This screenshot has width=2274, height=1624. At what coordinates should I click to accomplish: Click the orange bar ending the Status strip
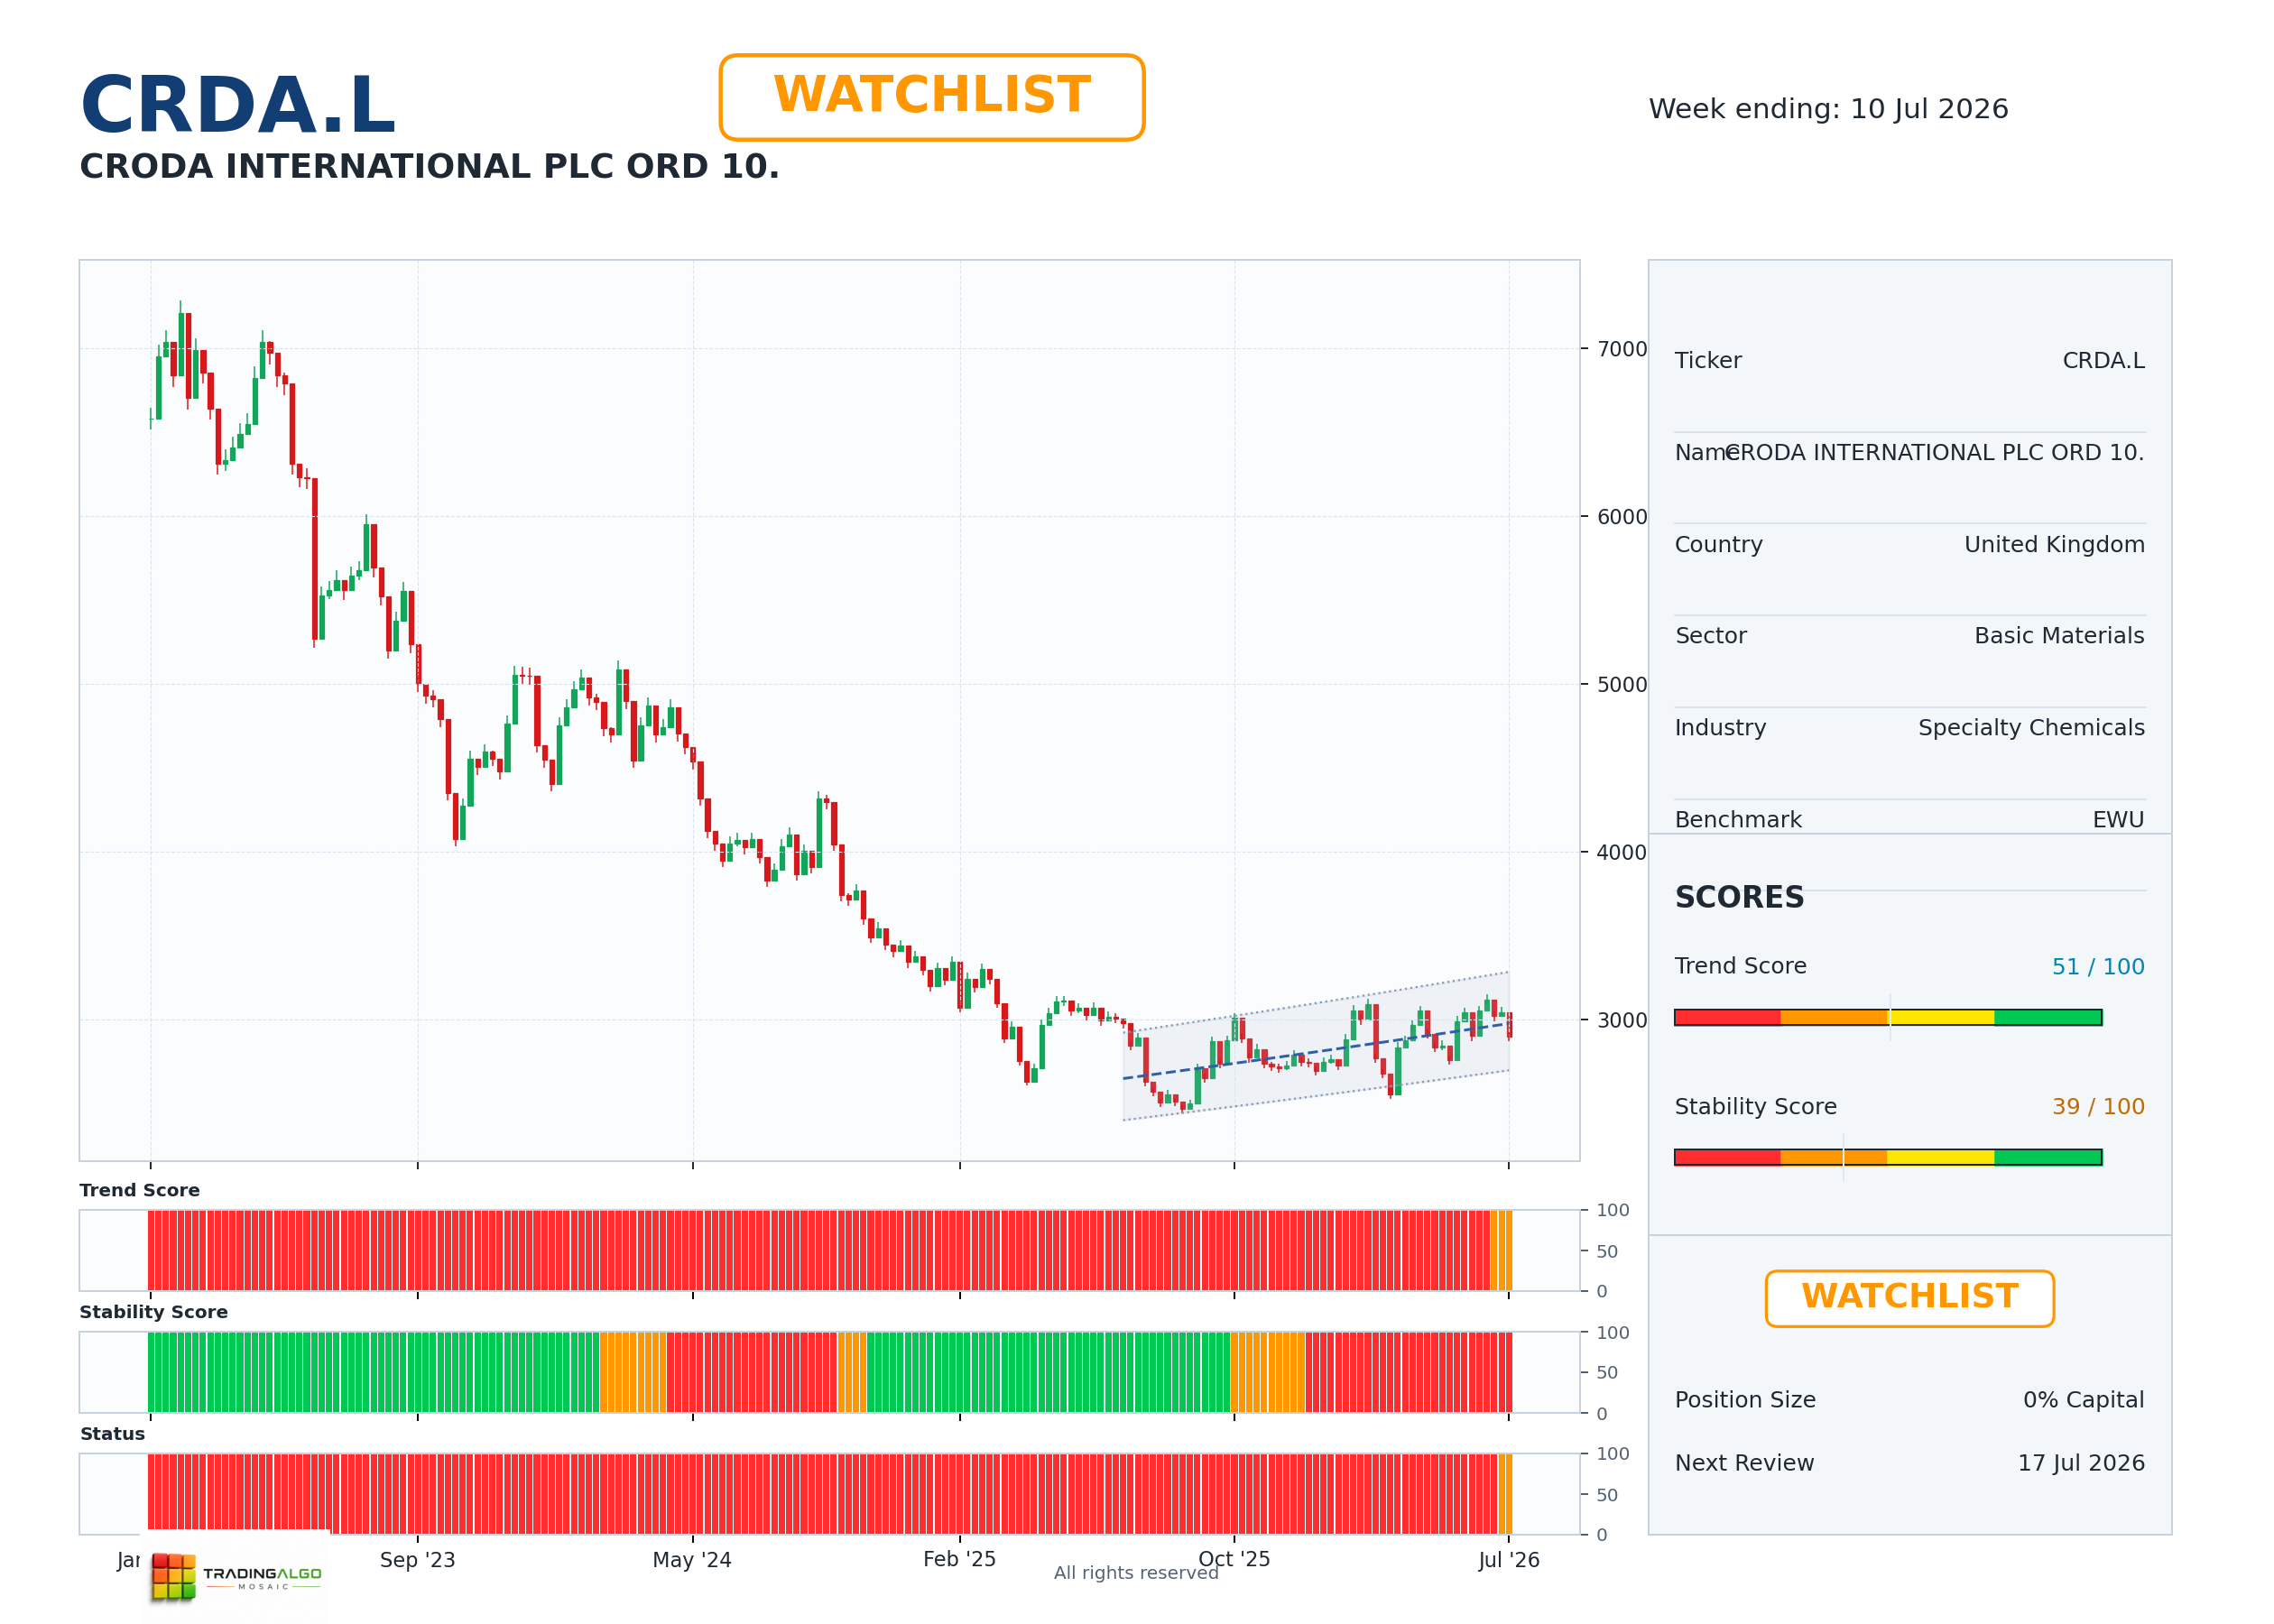[x=1507, y=1494]
